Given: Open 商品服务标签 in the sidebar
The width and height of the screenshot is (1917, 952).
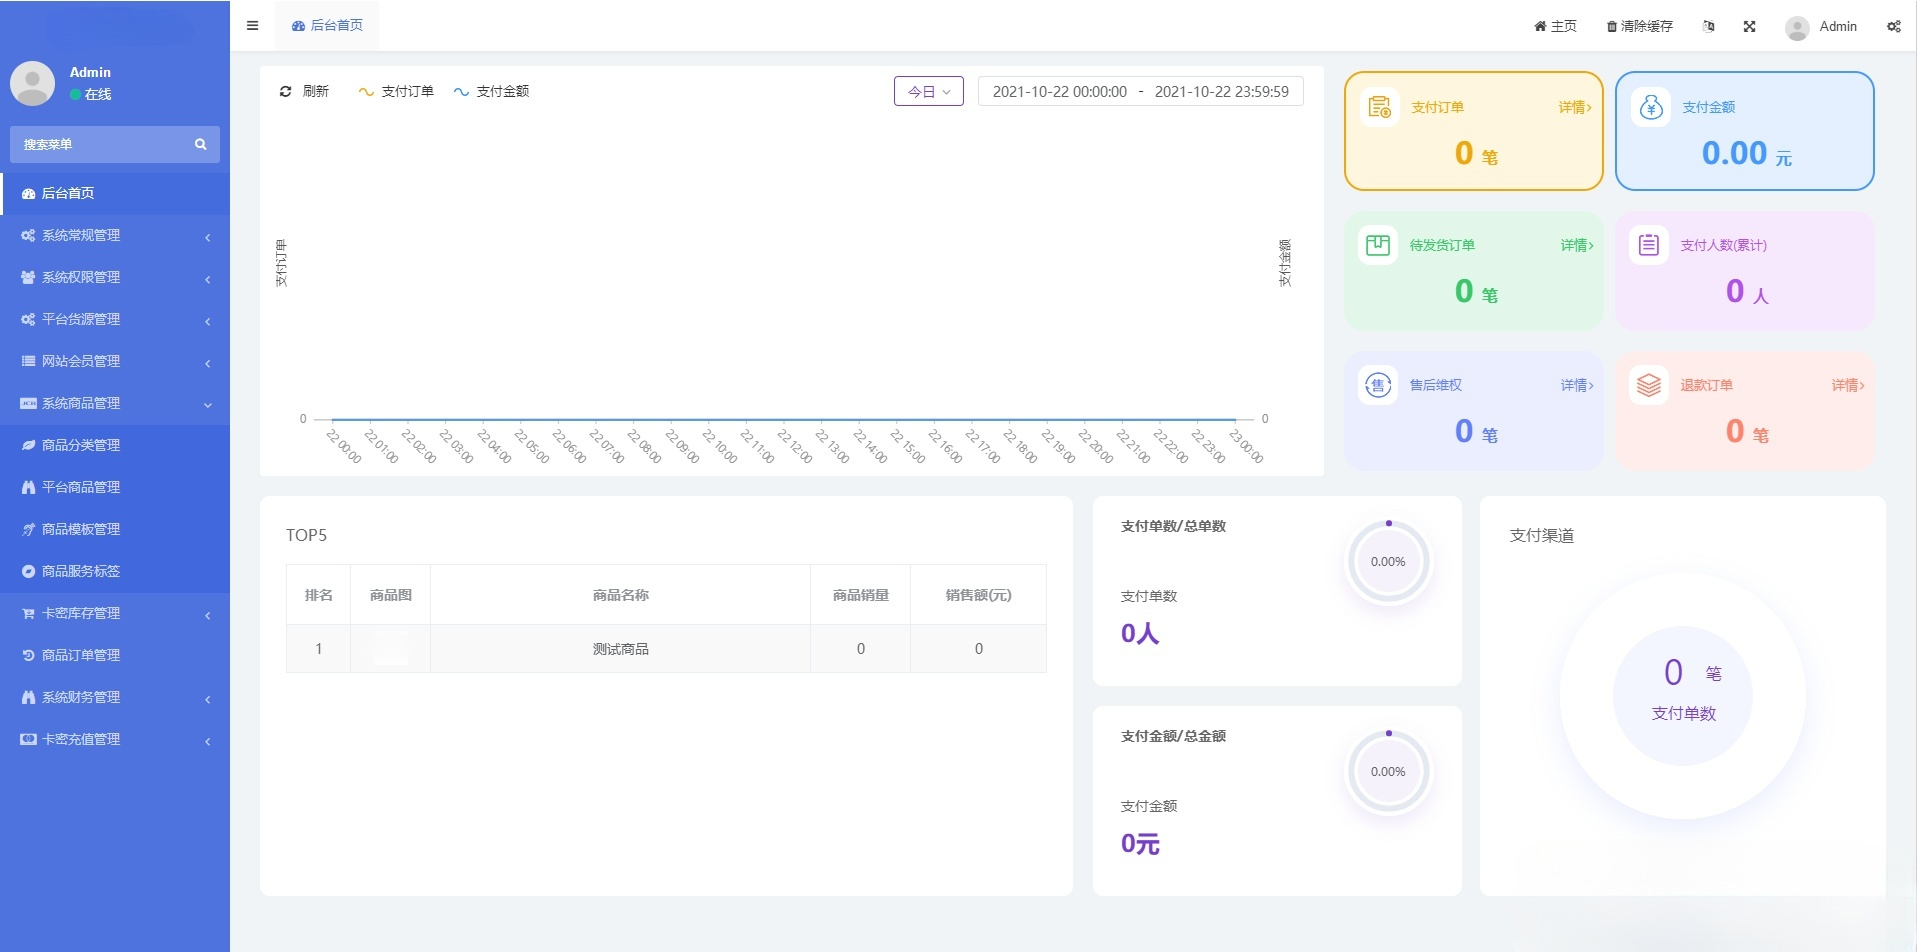Looking at the screenshot, I should pyautogui.click(x=80, y=571).
